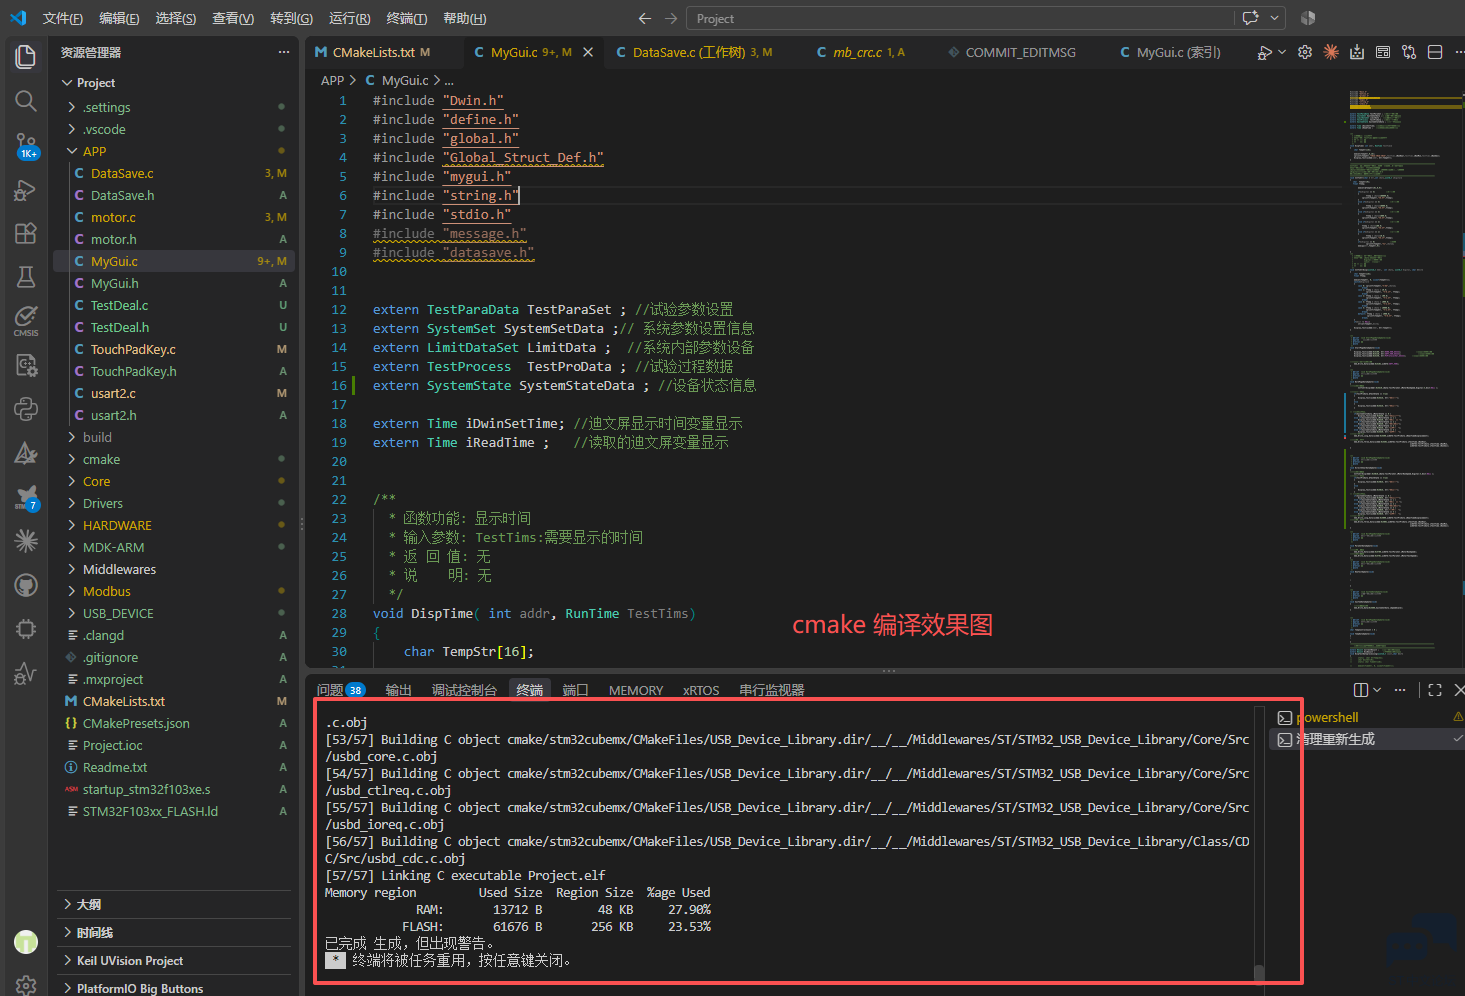The height and width of the screenshot is (996, 1465).
Task: Open Run and Debug view in the activity bar
Action: point(26,190)
